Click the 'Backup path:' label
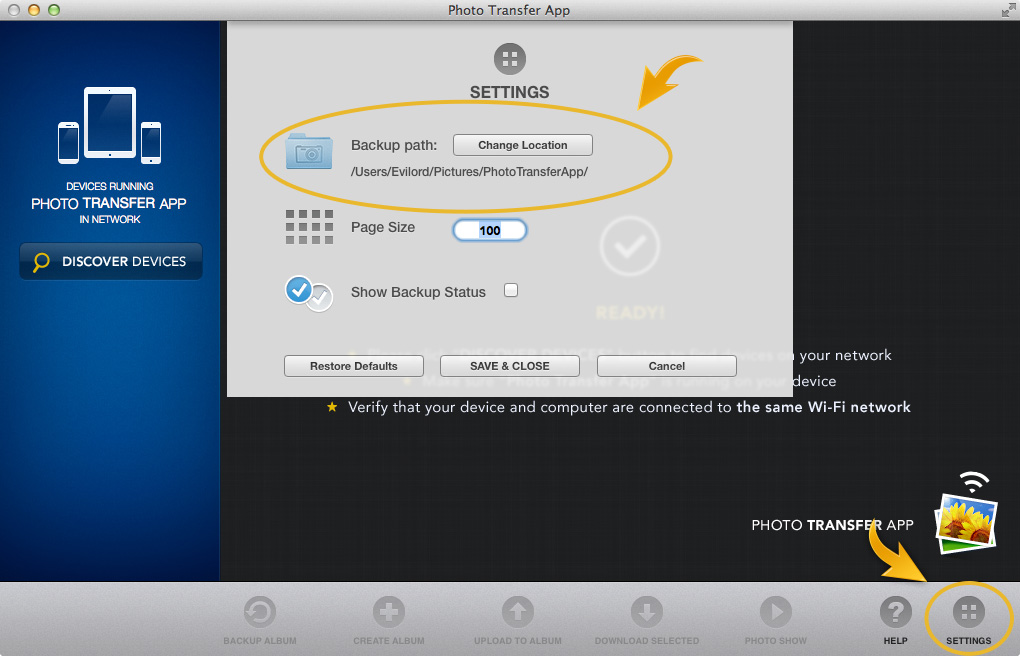 tap(394, 145)
